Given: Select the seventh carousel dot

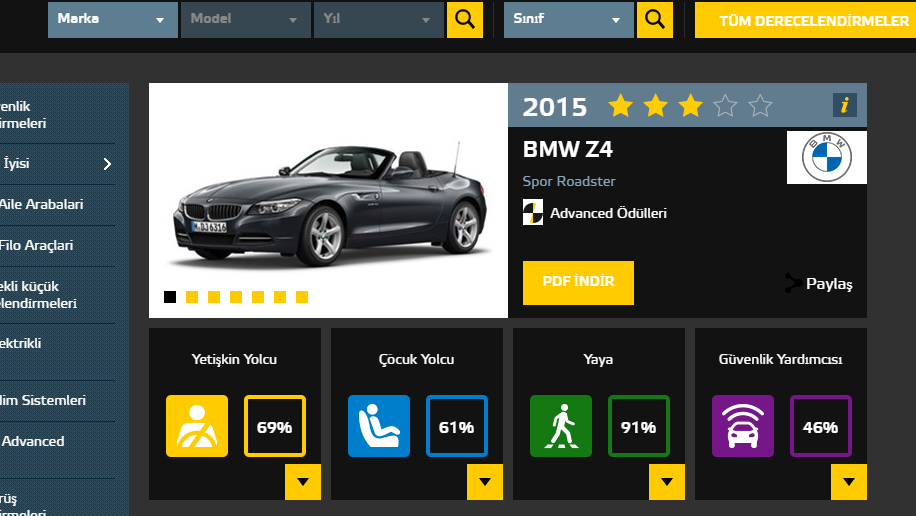Looking at the screenshot, I should coord(302,297).
